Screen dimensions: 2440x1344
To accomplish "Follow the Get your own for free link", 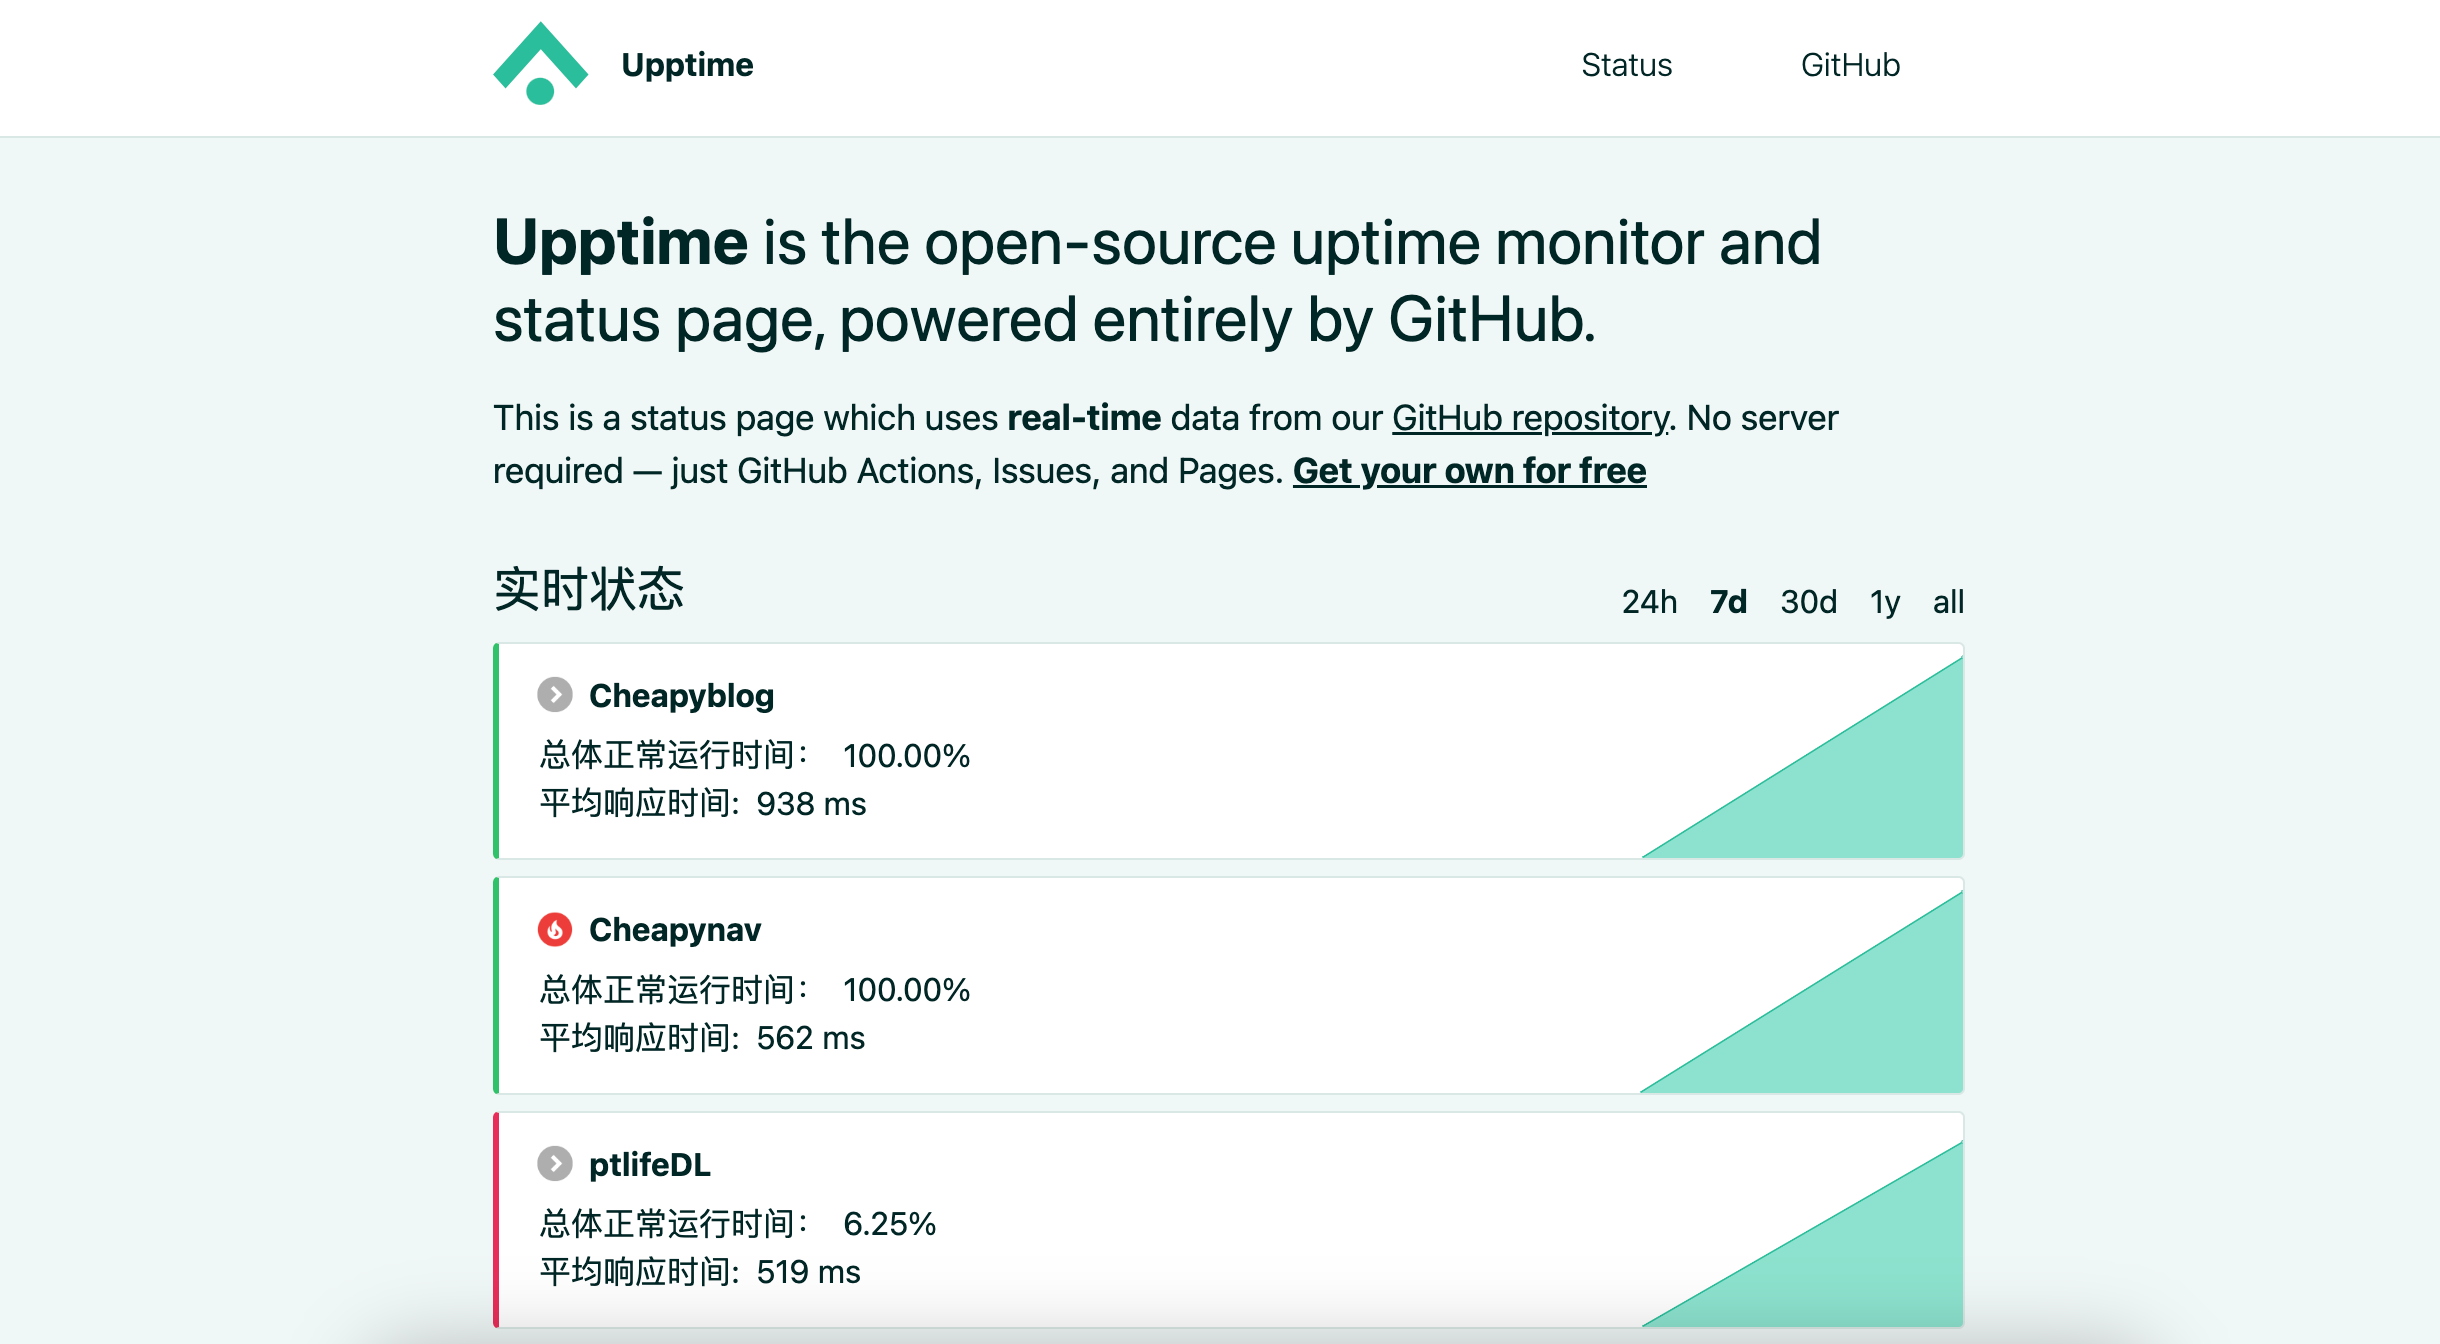I will [x=1469, y=471].
